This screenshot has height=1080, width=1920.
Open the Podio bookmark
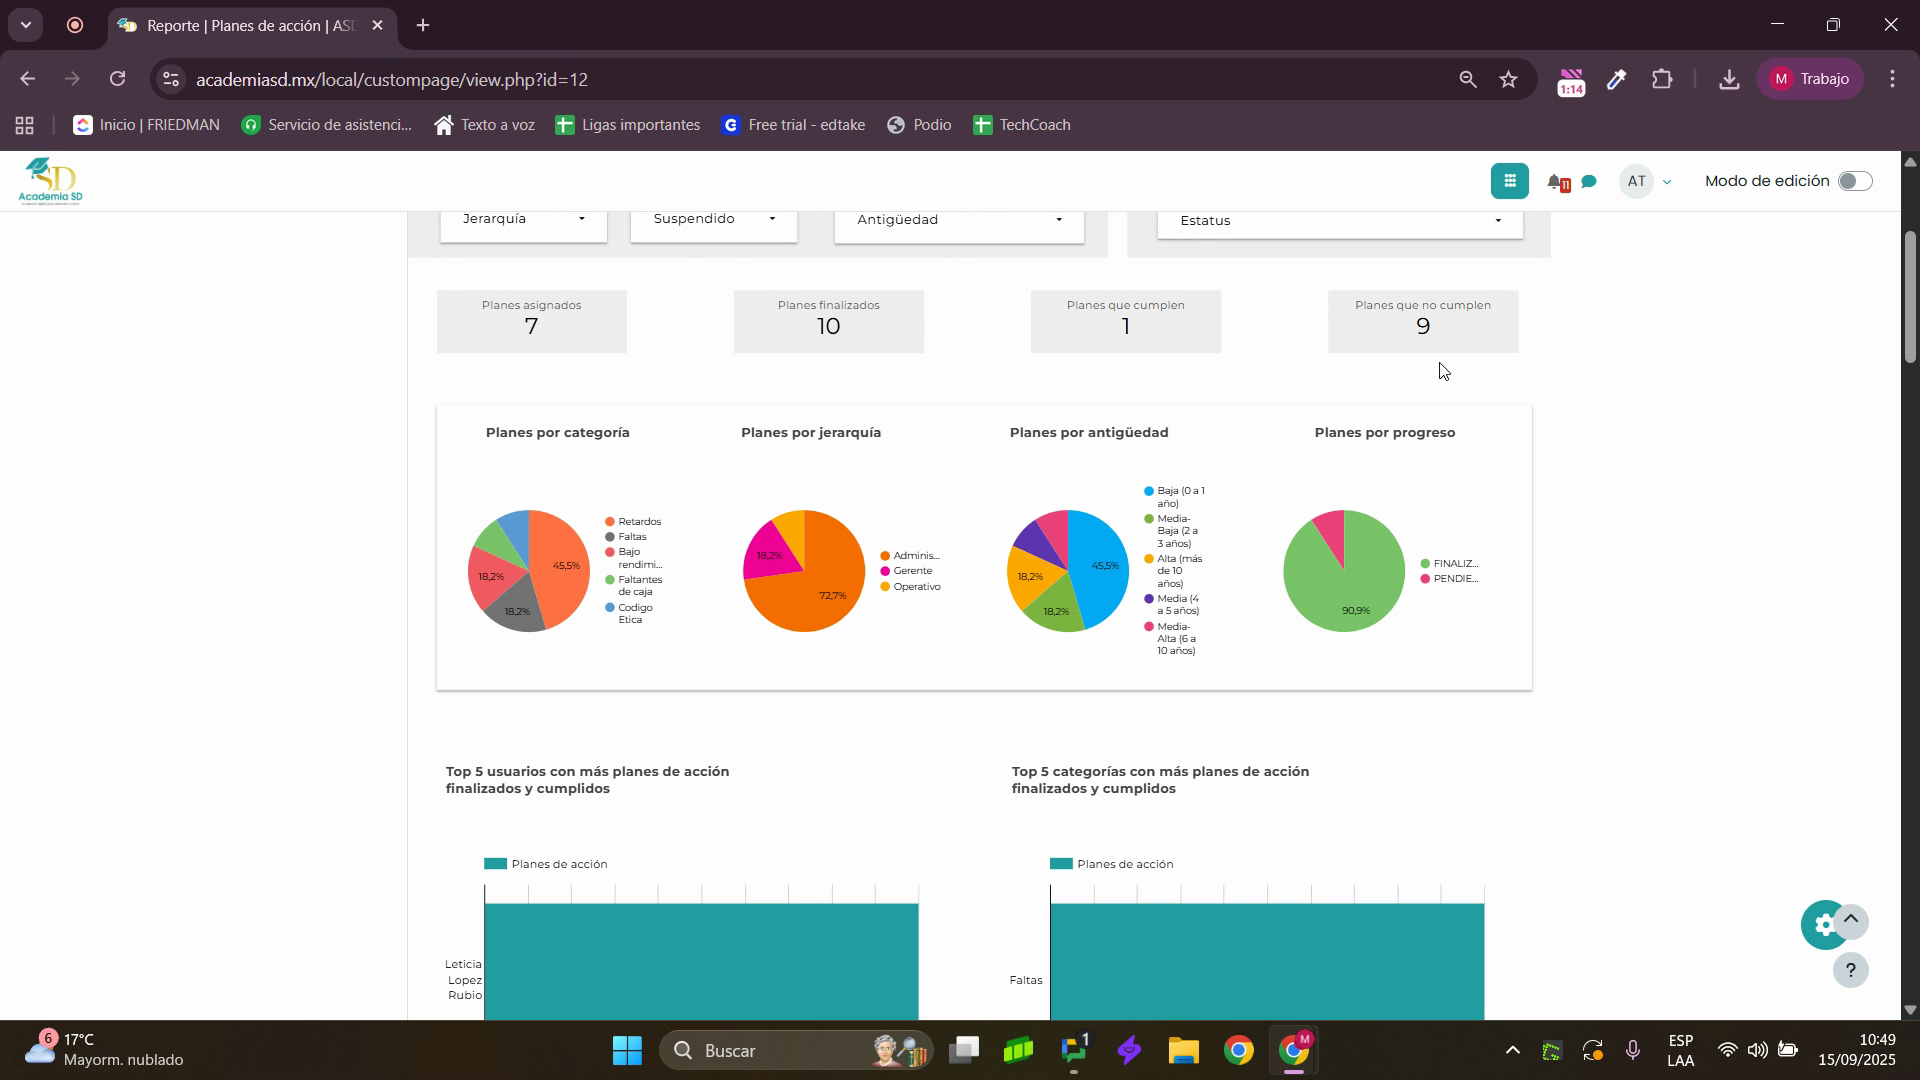919,125
